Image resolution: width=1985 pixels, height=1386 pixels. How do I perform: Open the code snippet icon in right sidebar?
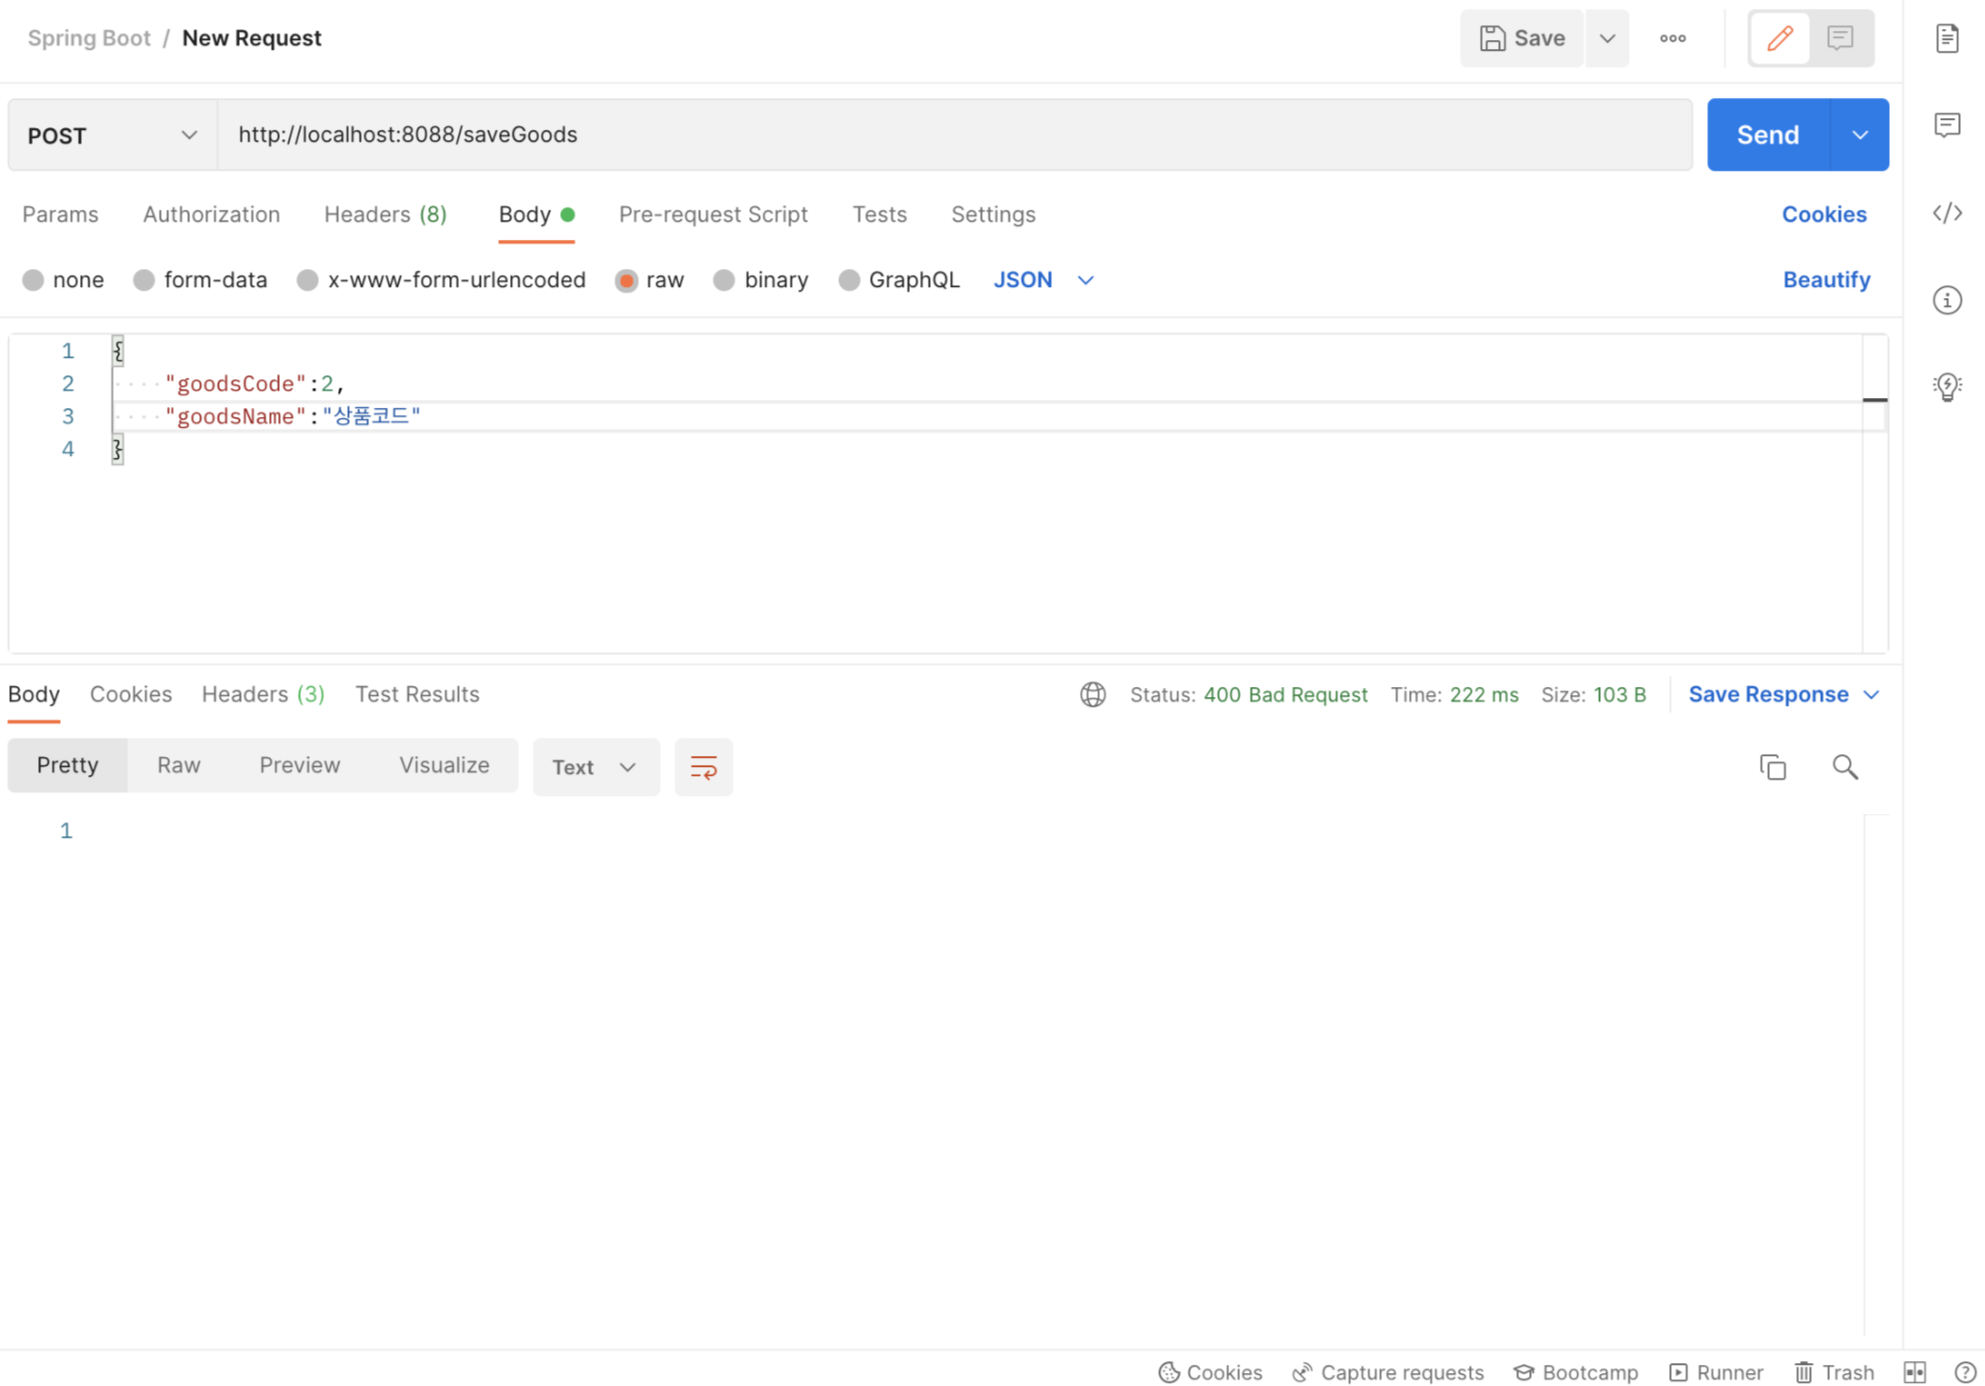click(1946, 213)
